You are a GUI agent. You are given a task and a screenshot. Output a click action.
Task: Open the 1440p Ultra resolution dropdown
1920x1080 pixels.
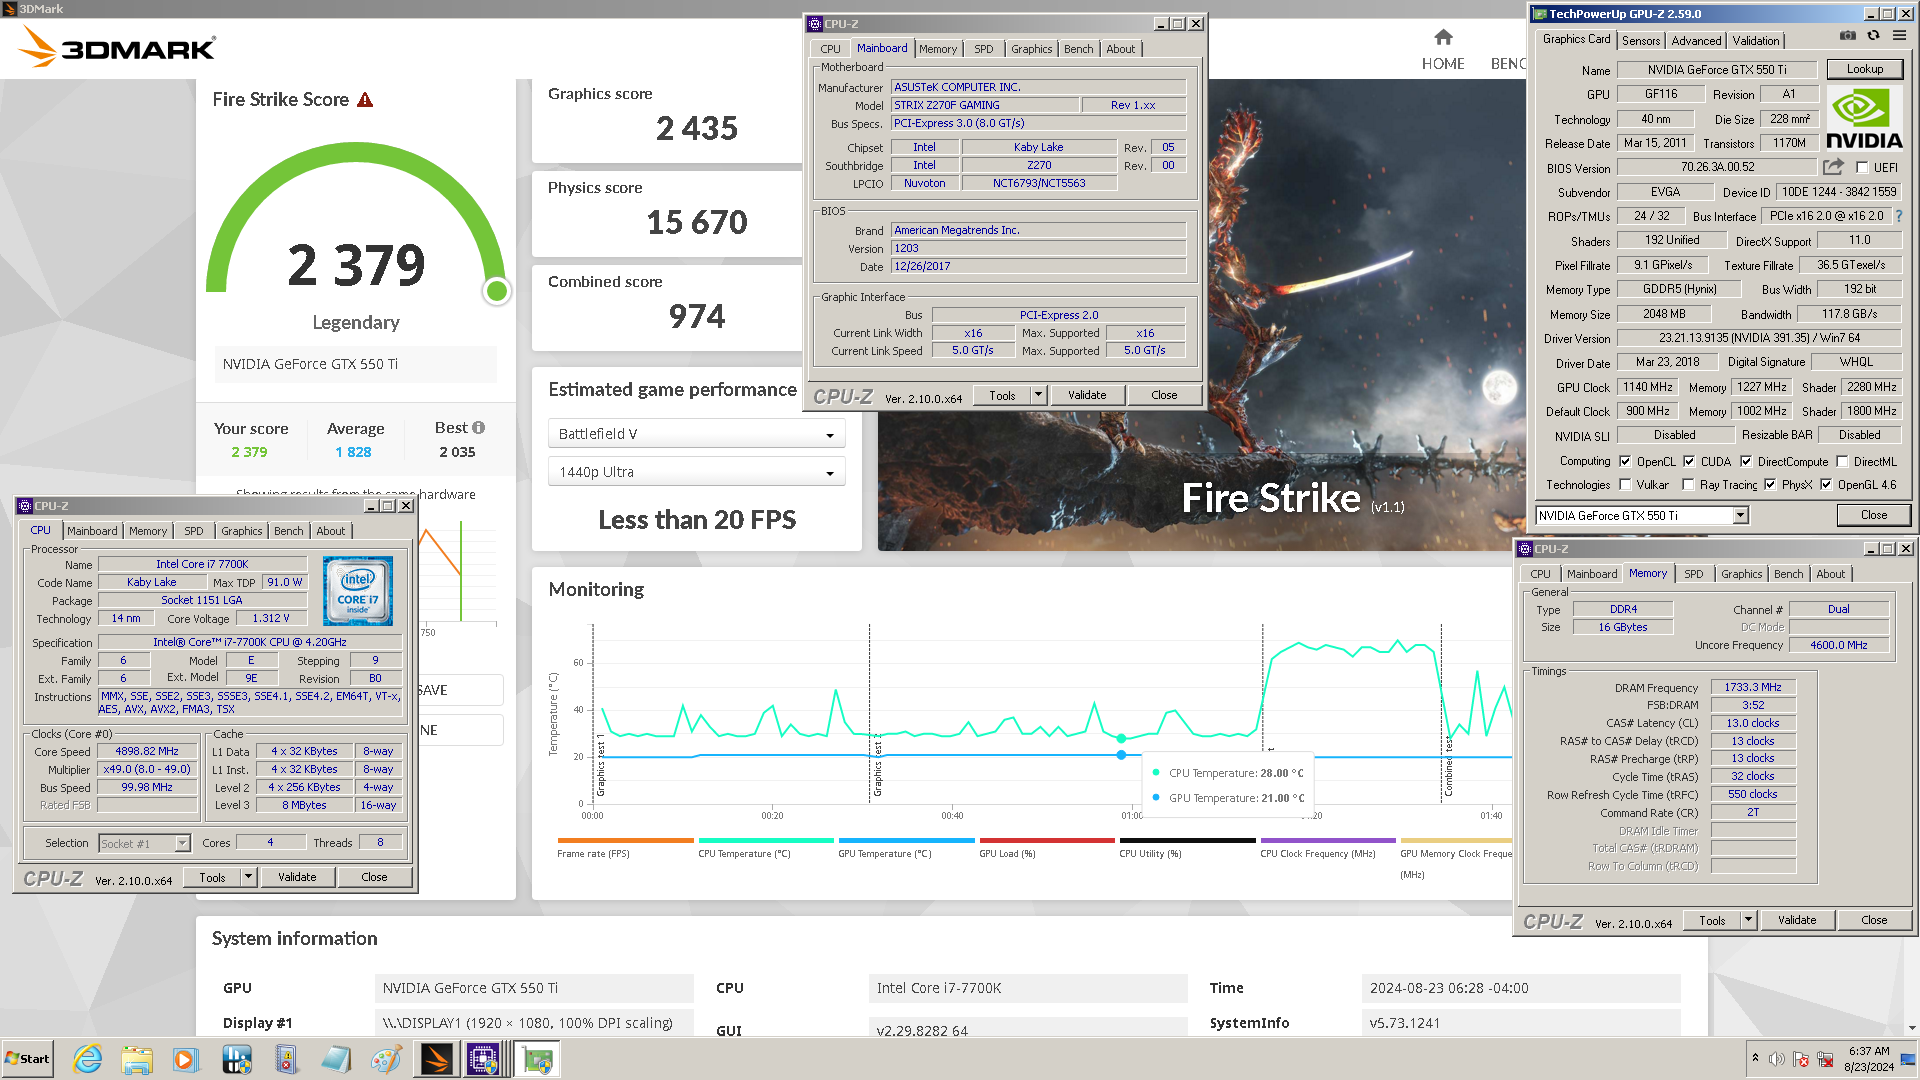pos(697,472)
